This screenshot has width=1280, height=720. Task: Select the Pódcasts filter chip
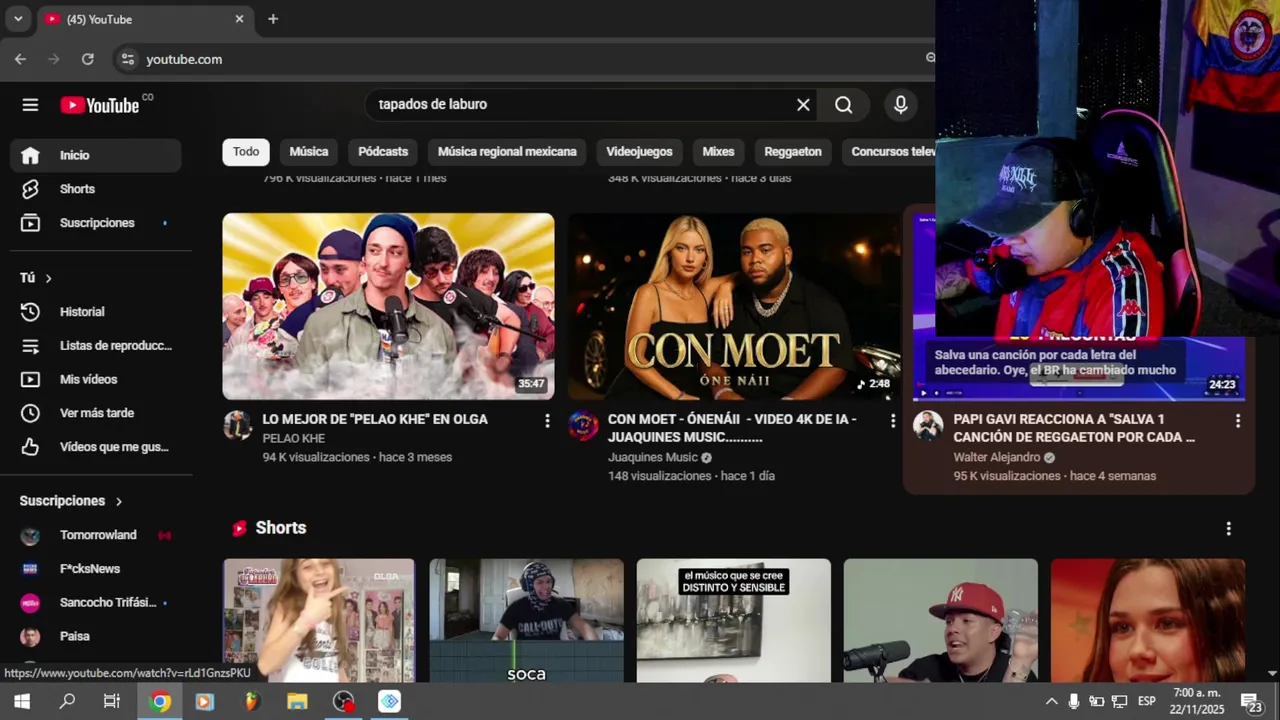(x=383, y=152)
